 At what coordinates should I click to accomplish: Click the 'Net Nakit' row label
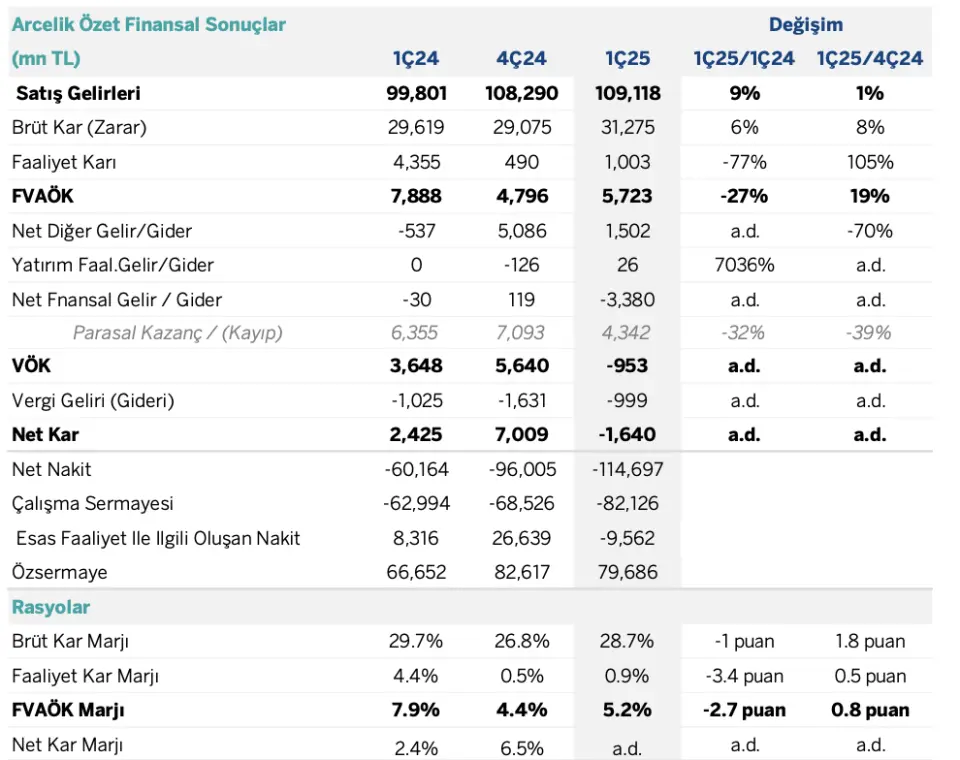point(51,469)
